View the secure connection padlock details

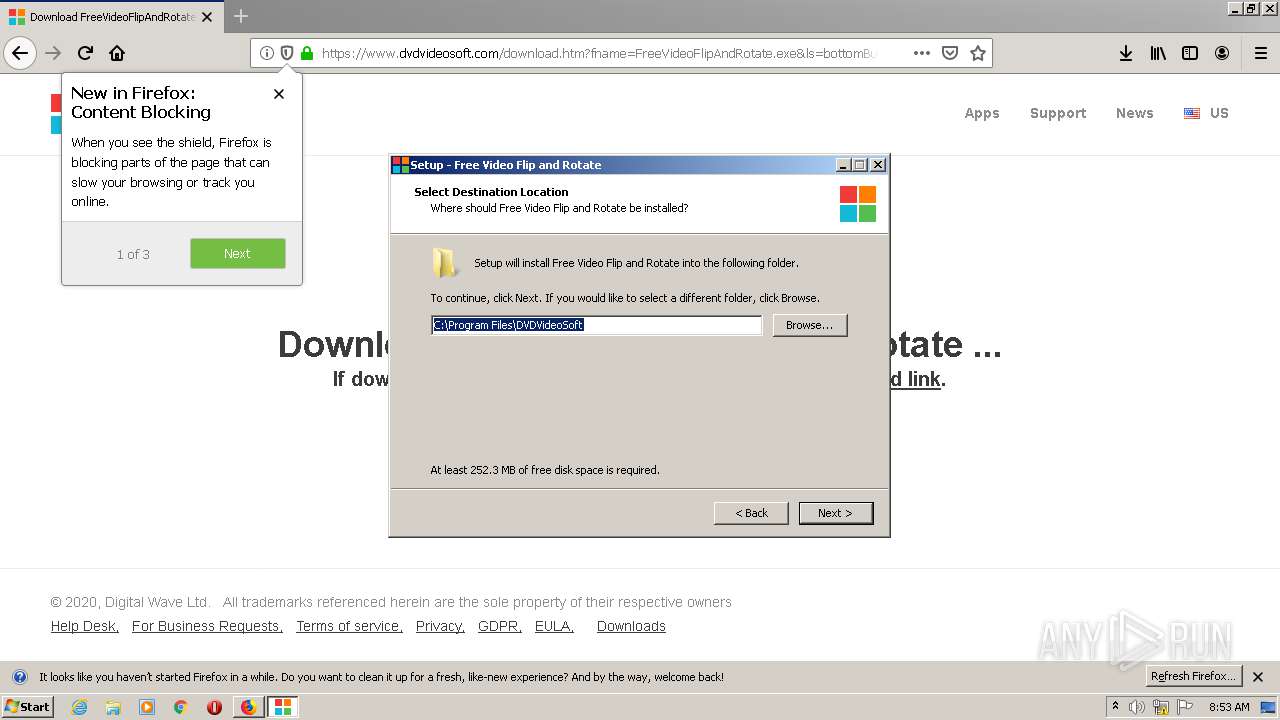pyautogui.click(x=307, y=53)
